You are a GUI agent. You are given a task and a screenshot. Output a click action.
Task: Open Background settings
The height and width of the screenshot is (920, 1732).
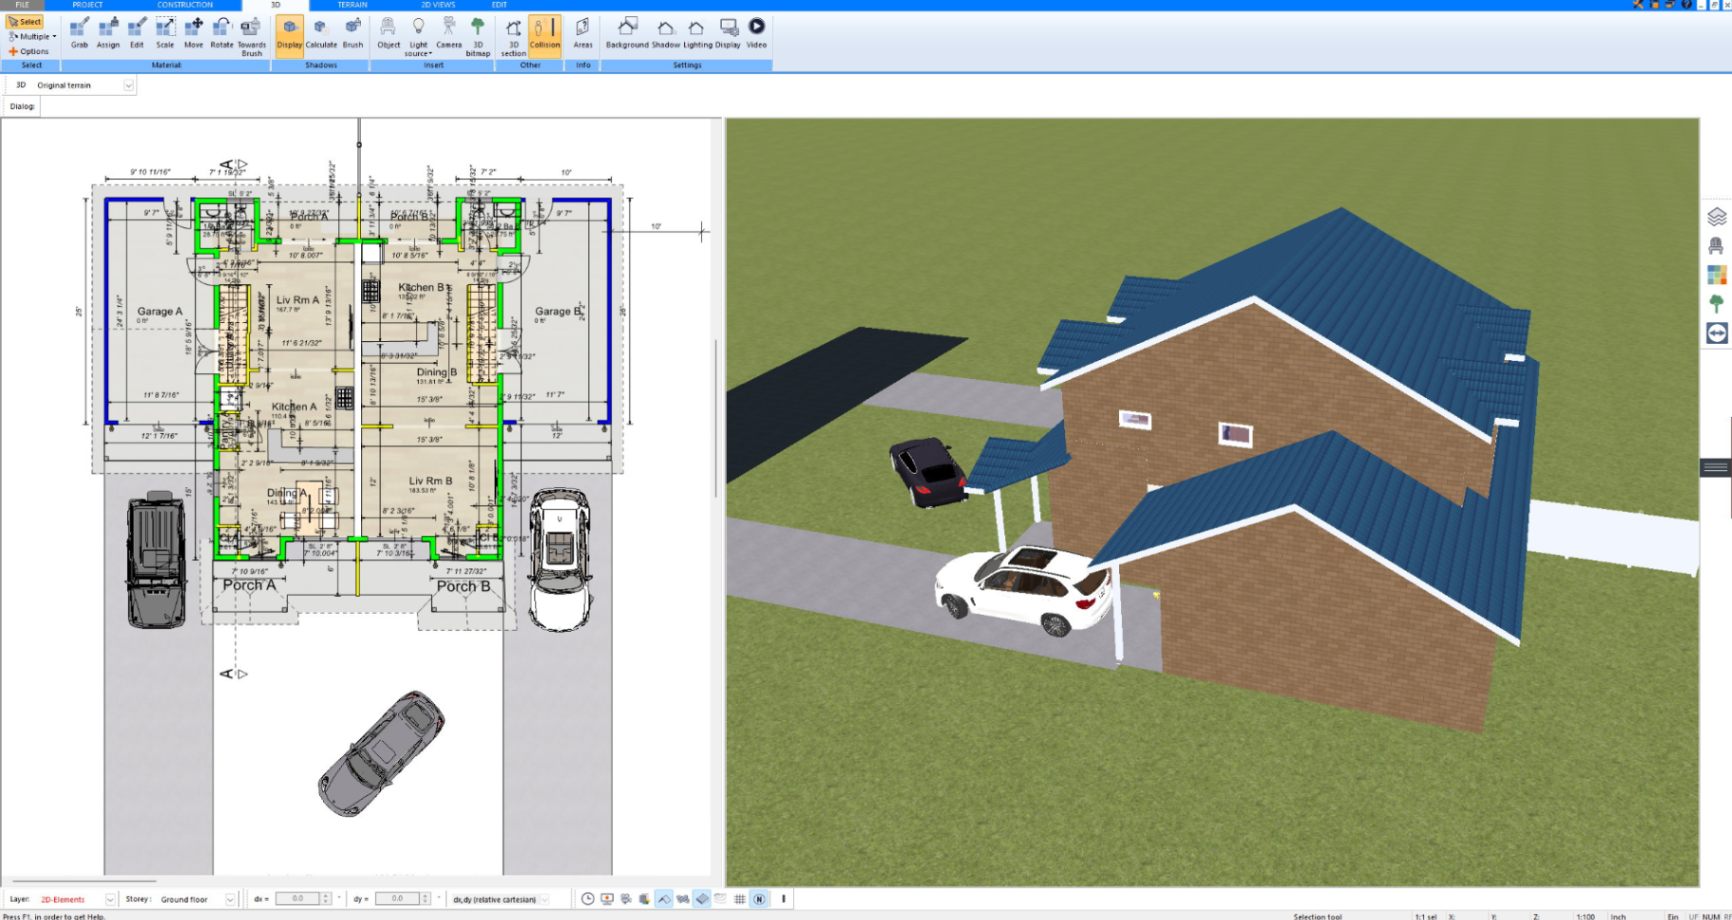point(627,33)
